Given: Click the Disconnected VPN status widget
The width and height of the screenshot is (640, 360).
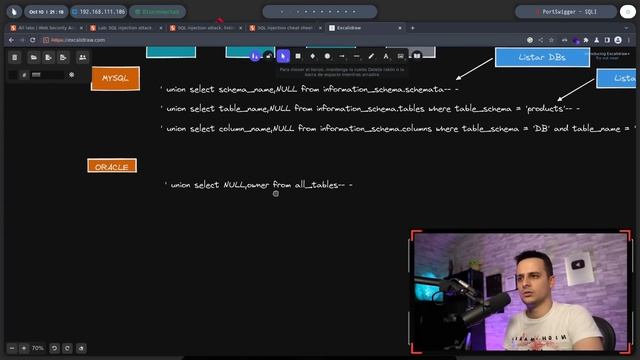Looking at the screenshot, I should coord(158,12).
